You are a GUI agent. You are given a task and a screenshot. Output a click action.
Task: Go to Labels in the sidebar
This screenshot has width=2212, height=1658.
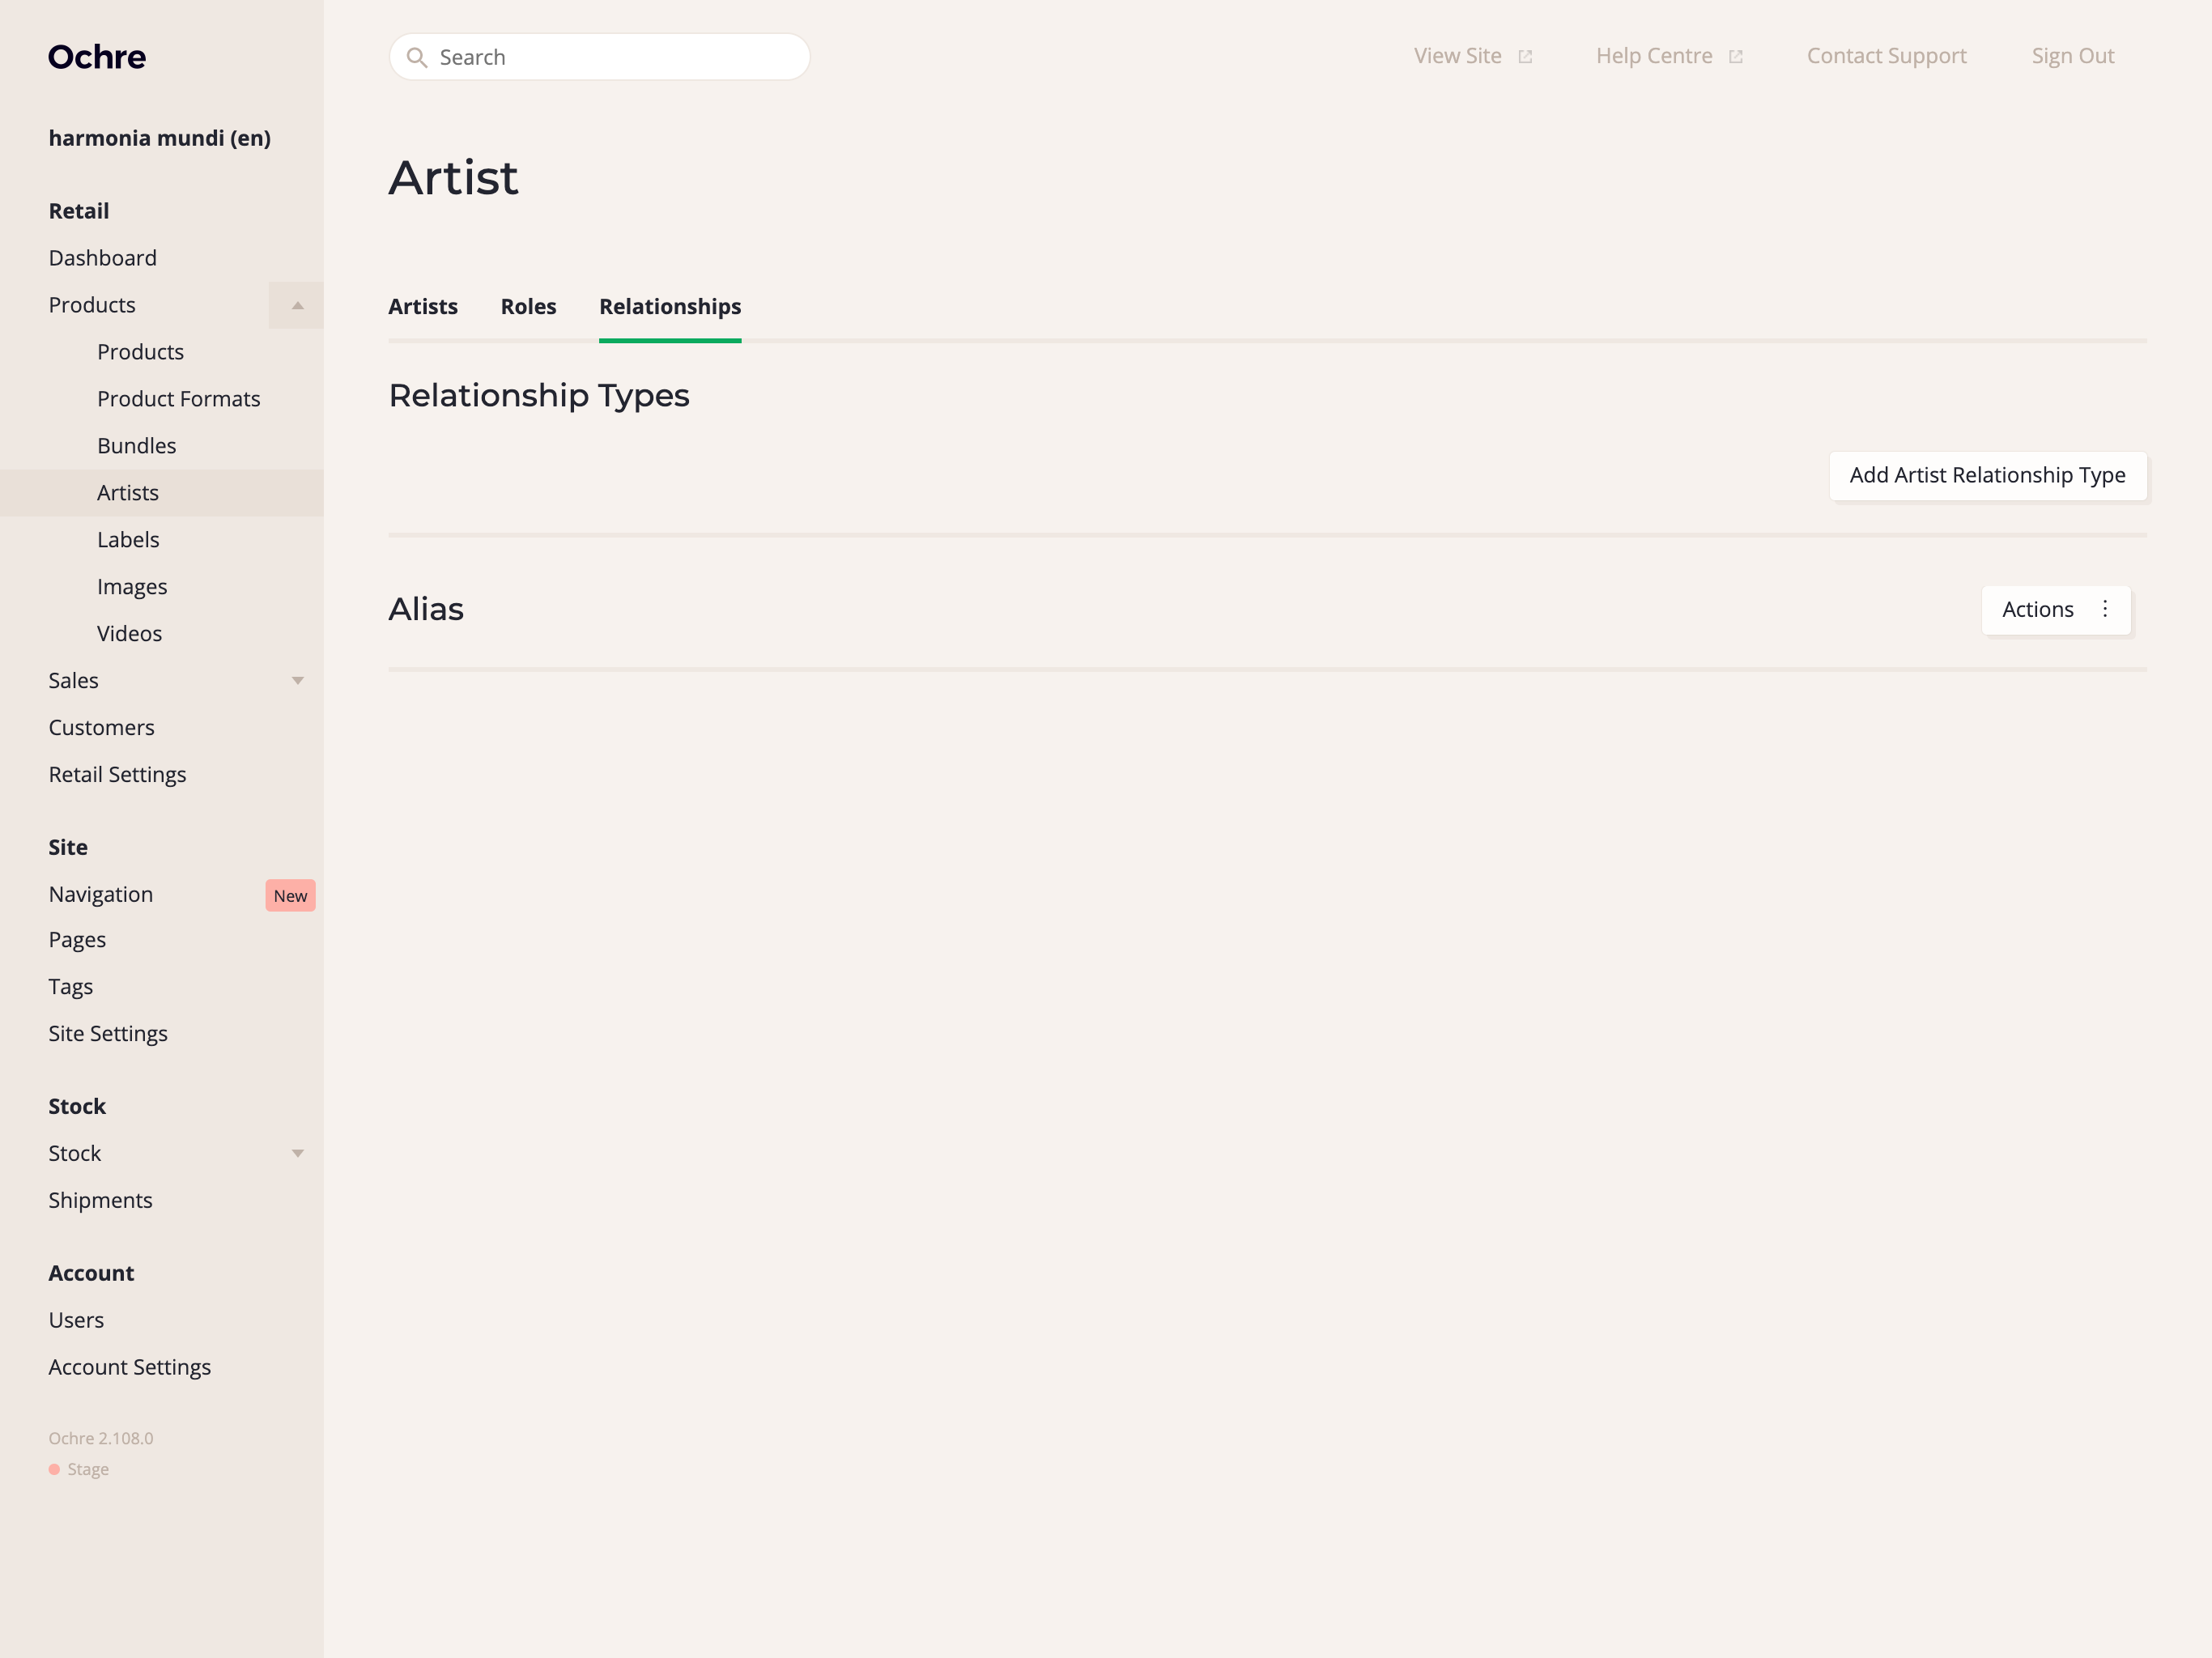pos(128,540)
